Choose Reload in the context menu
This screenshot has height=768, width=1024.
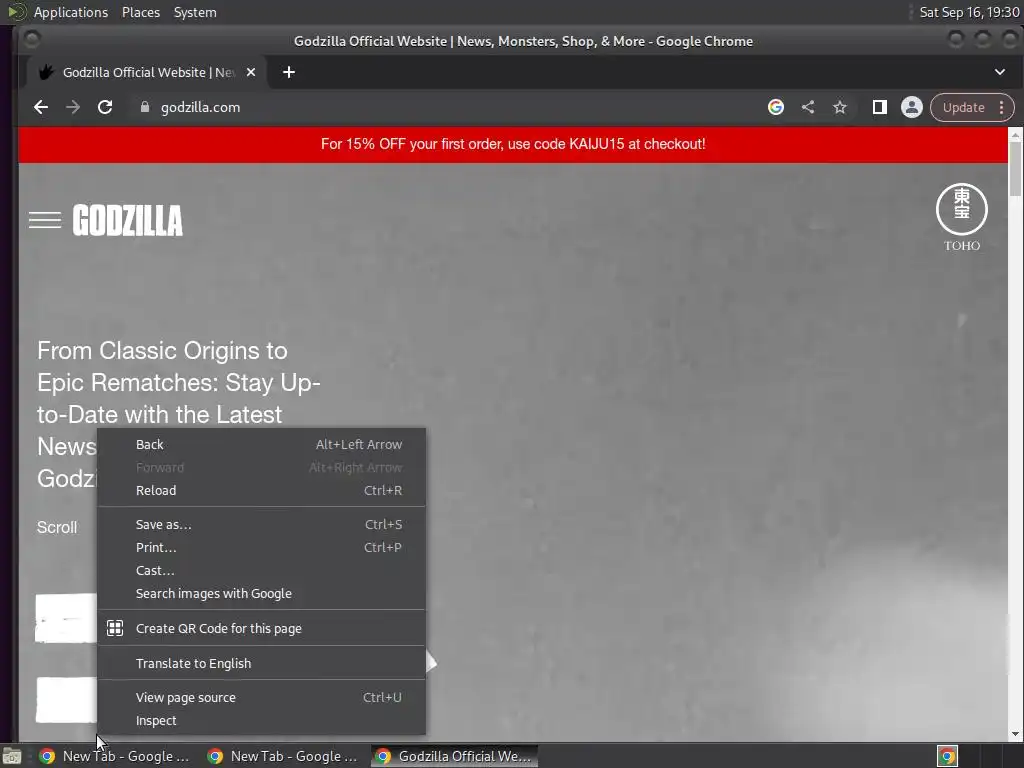click(x=261, y=490)
